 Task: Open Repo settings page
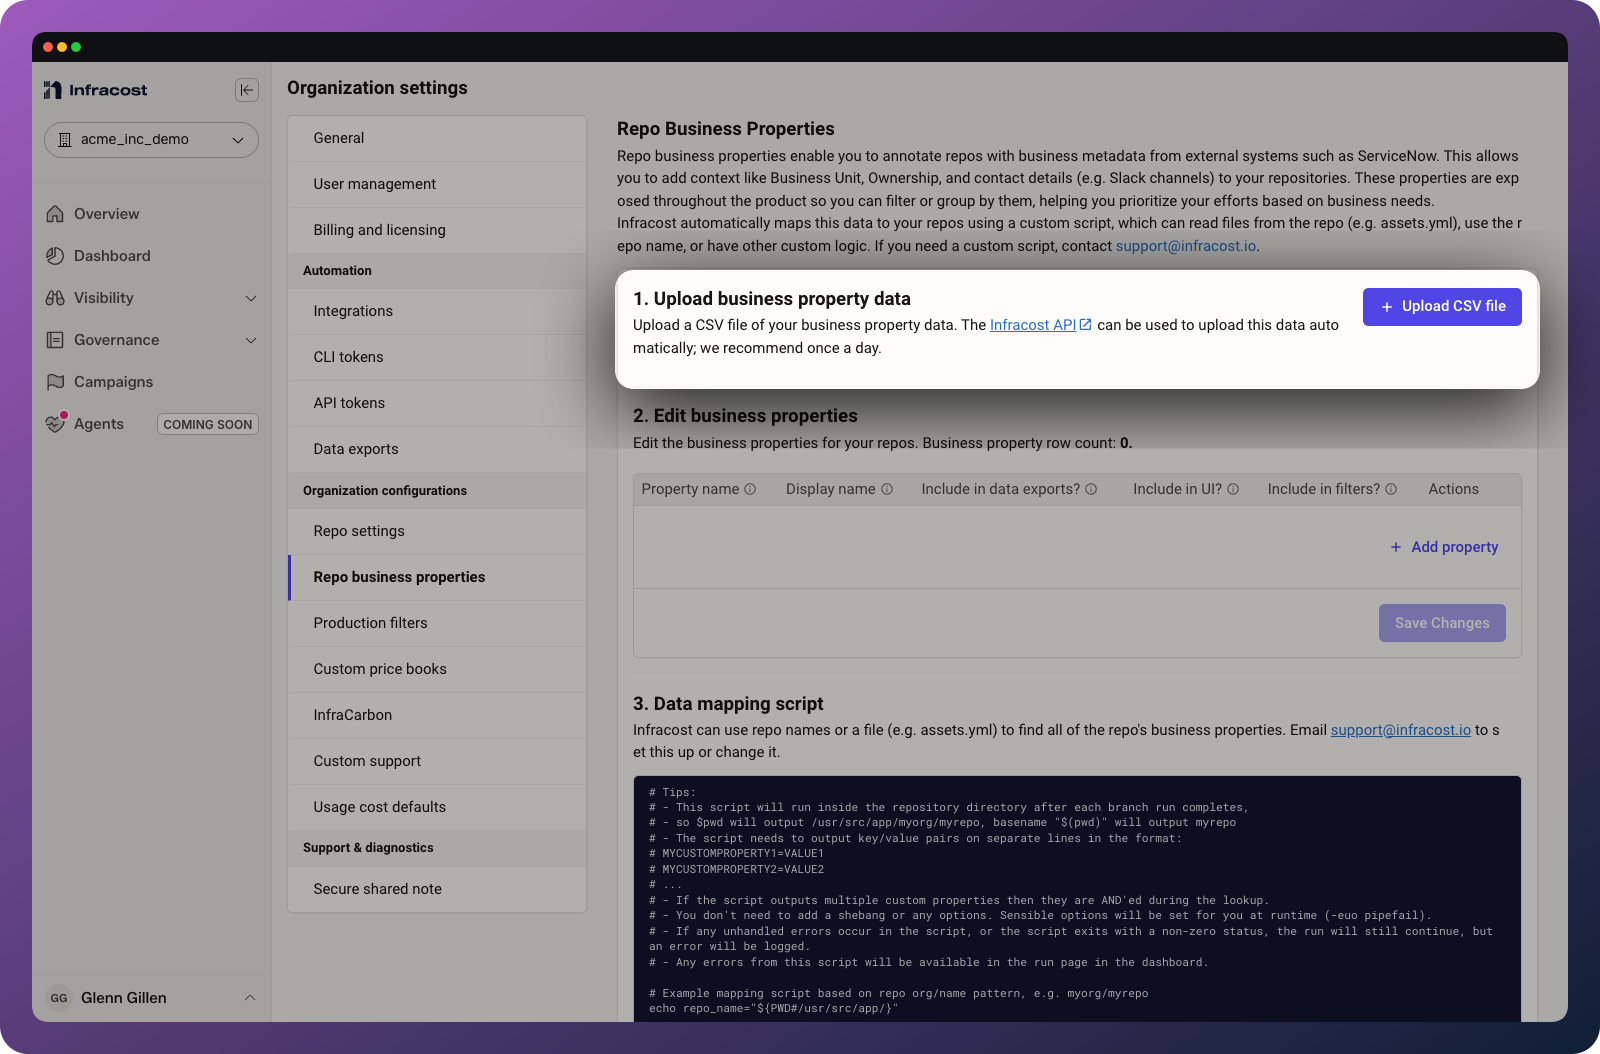(437, 531)
